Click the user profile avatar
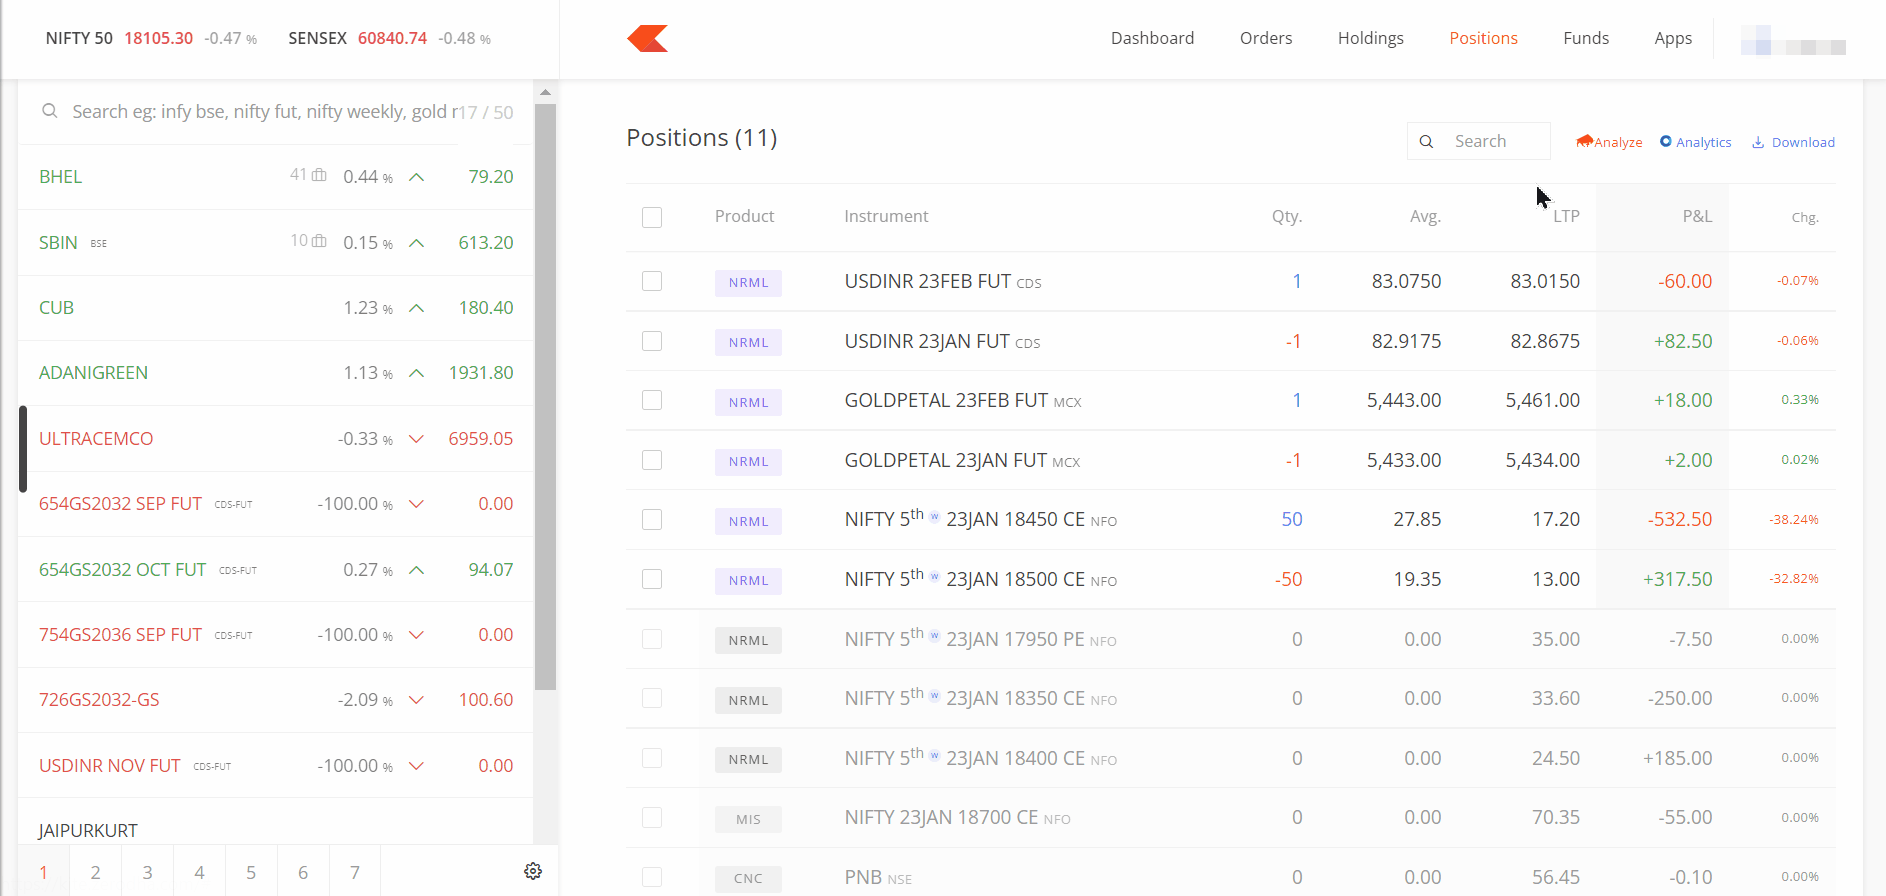This screenshot has height=896, width=1886. [x=1793, y=40]
